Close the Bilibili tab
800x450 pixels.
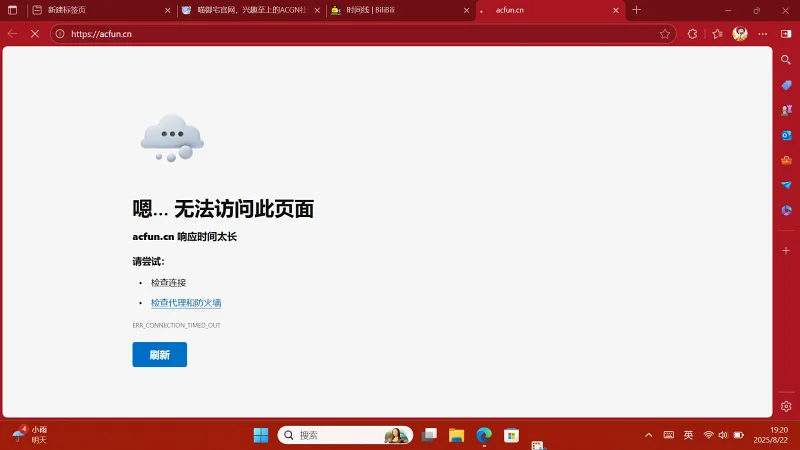coord(466,10)
